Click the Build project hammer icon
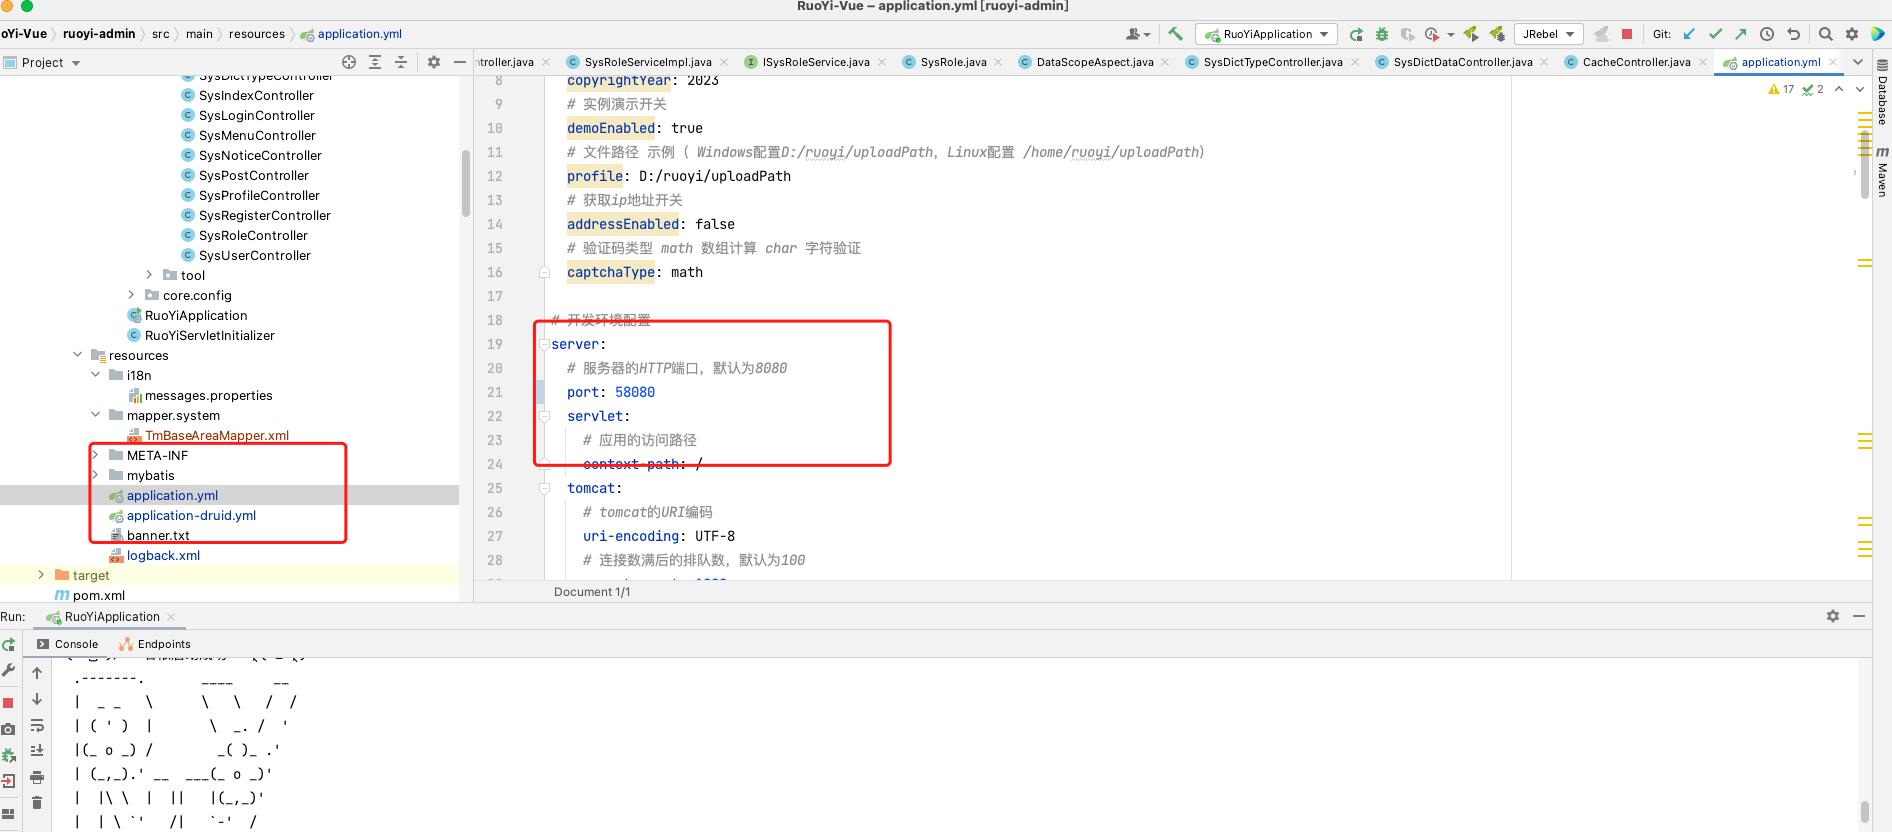This screenshot has height=832, width=1892. pos(1175,34)
